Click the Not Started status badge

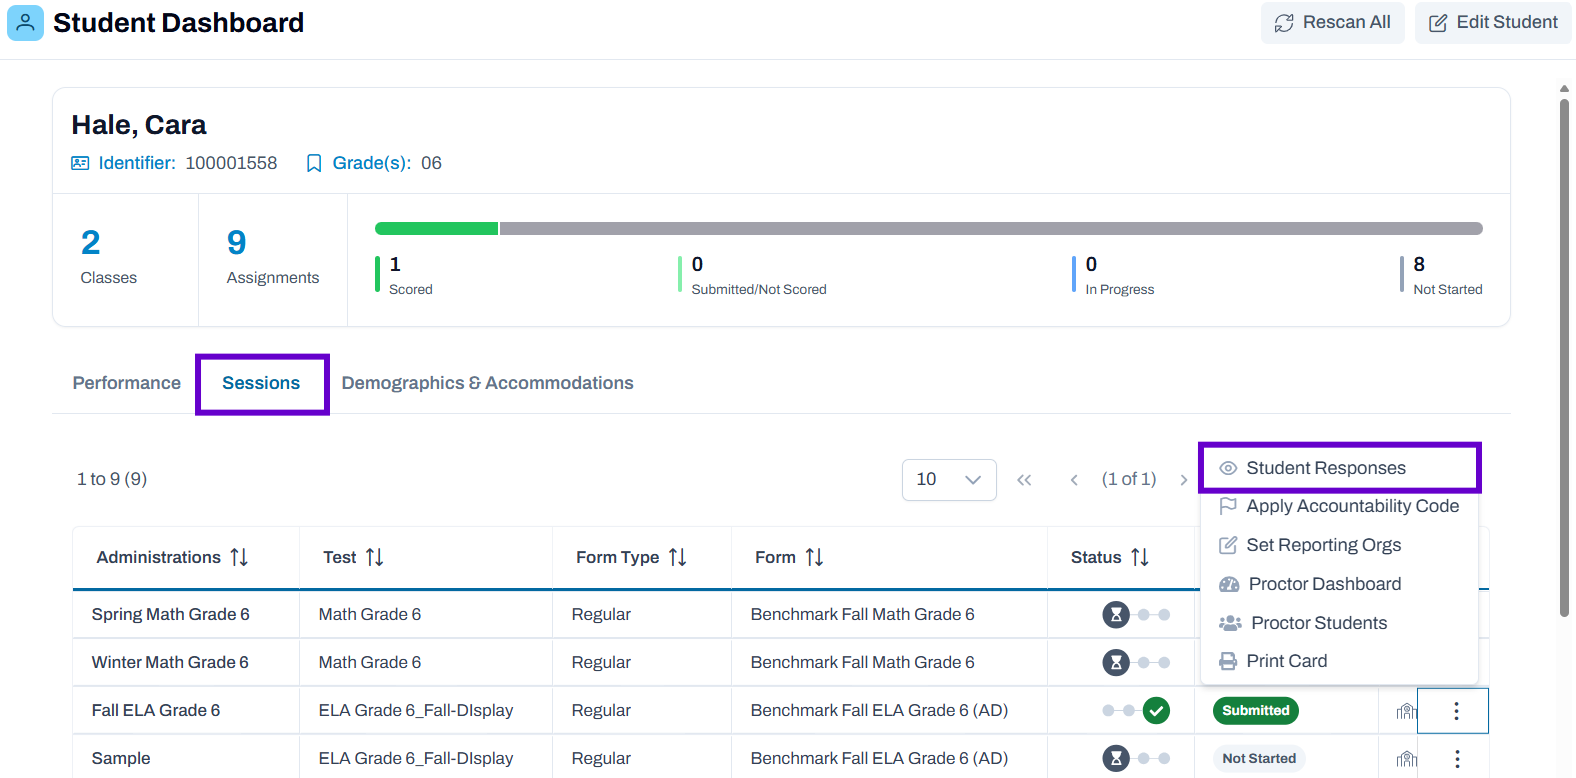pyautogui.click(x=1259, y=758)
